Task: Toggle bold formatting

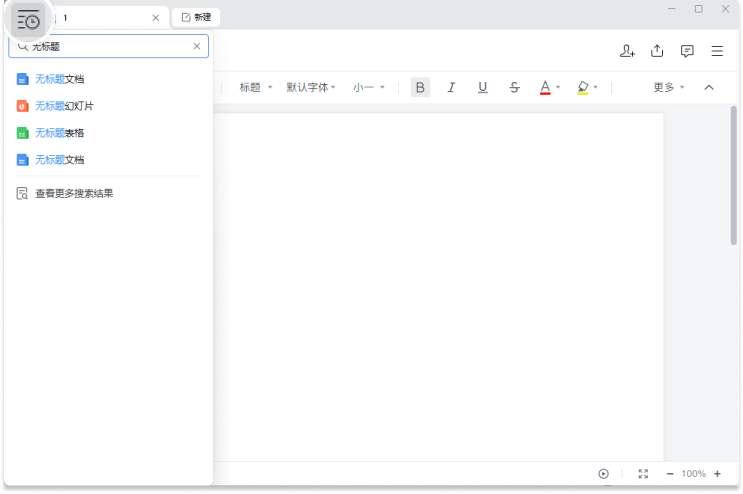Action: (x=420, y=87)
